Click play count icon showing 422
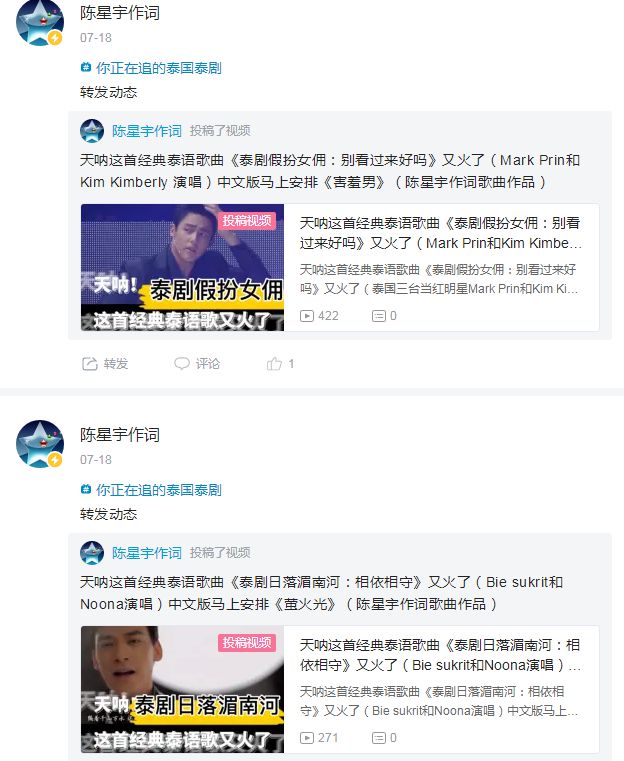624x761 pixels. point(307,316)
